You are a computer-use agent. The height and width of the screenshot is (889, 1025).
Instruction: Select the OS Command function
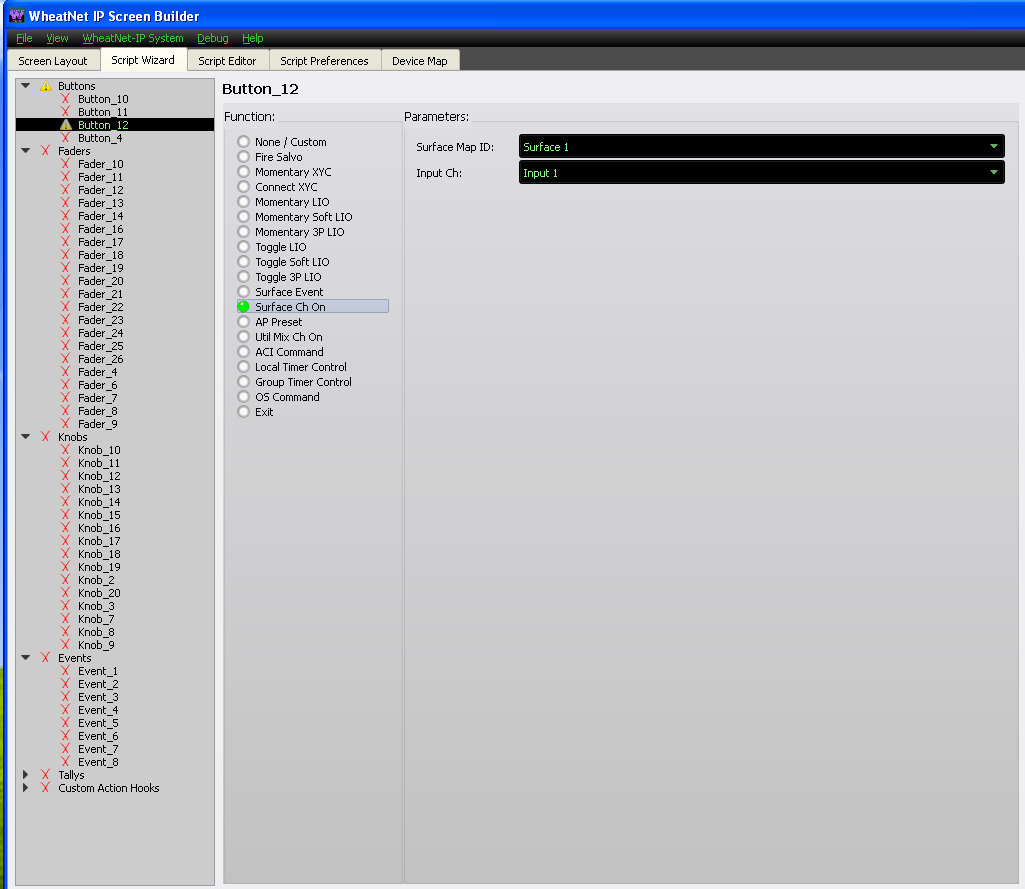click(x=242, y=397)
